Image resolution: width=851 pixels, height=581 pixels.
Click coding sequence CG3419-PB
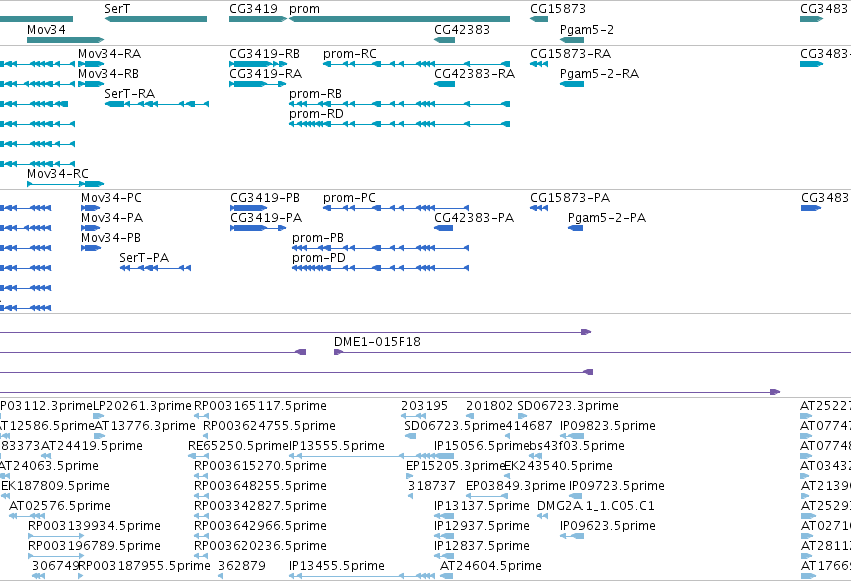249,208
